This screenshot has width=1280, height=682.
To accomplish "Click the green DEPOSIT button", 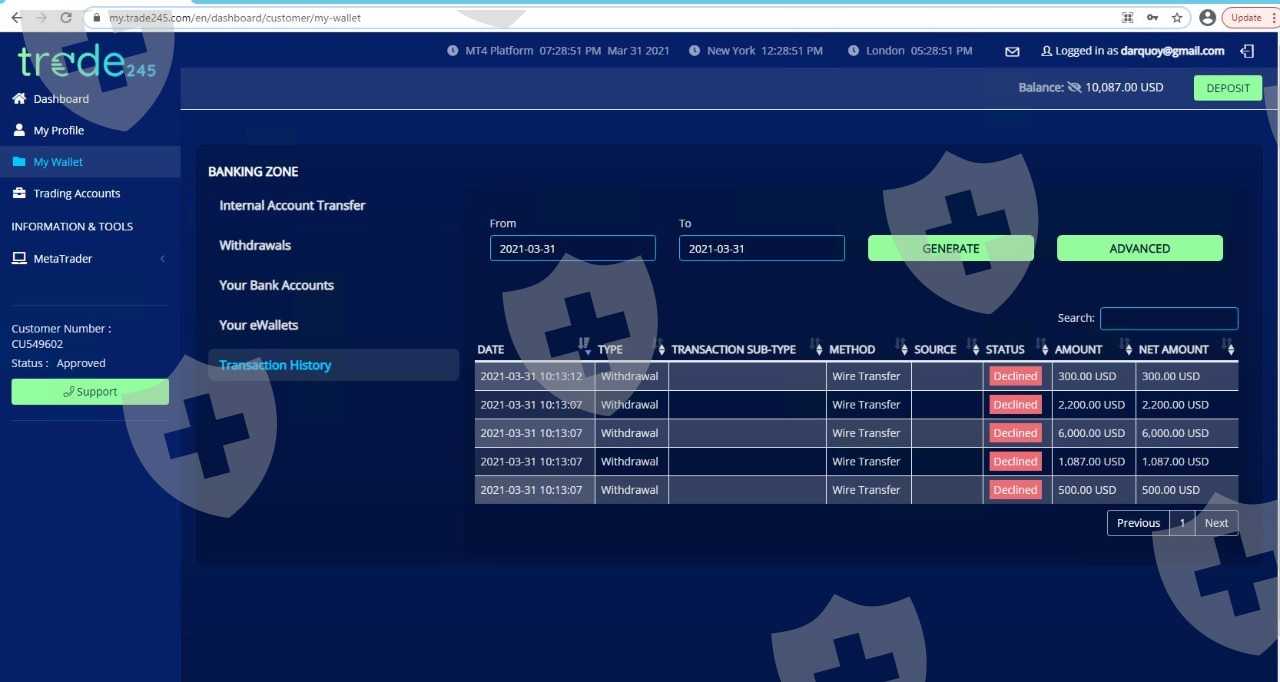I will coord(1228,88).
